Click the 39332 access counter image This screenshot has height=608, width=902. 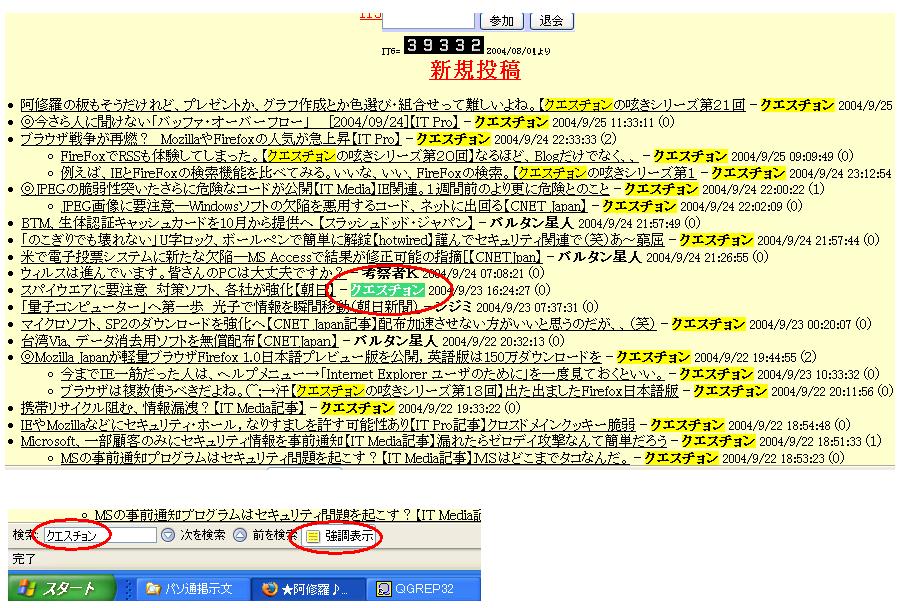pyautogui.click(x=443, y=45)
